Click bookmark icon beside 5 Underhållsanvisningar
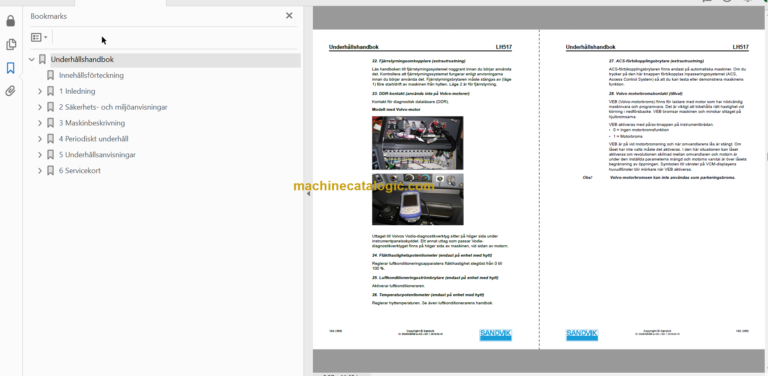Screen dimensions: 768x376 [x=50, y=155]
